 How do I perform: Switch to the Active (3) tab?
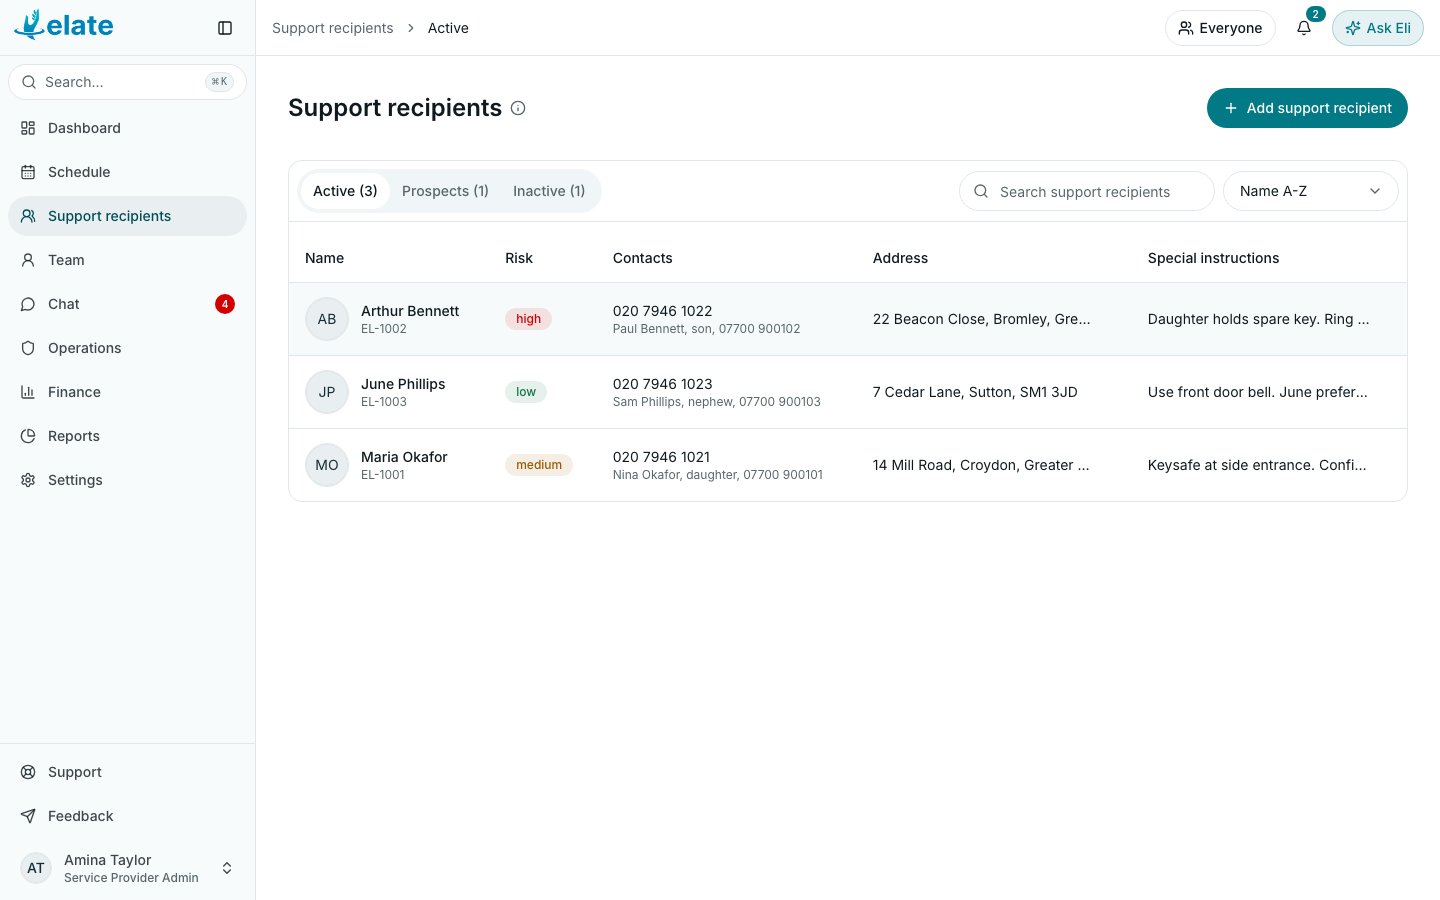345,191
